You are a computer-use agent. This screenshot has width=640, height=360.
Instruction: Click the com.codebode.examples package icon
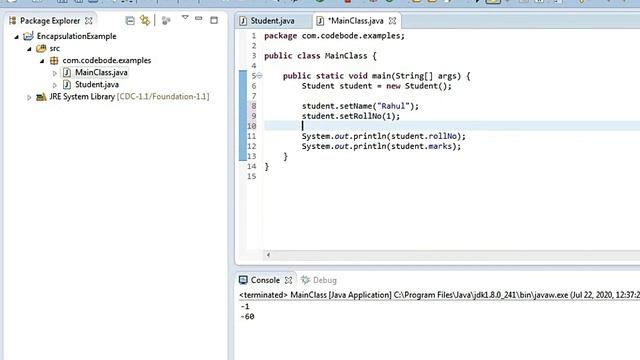[x=54, y=60]
